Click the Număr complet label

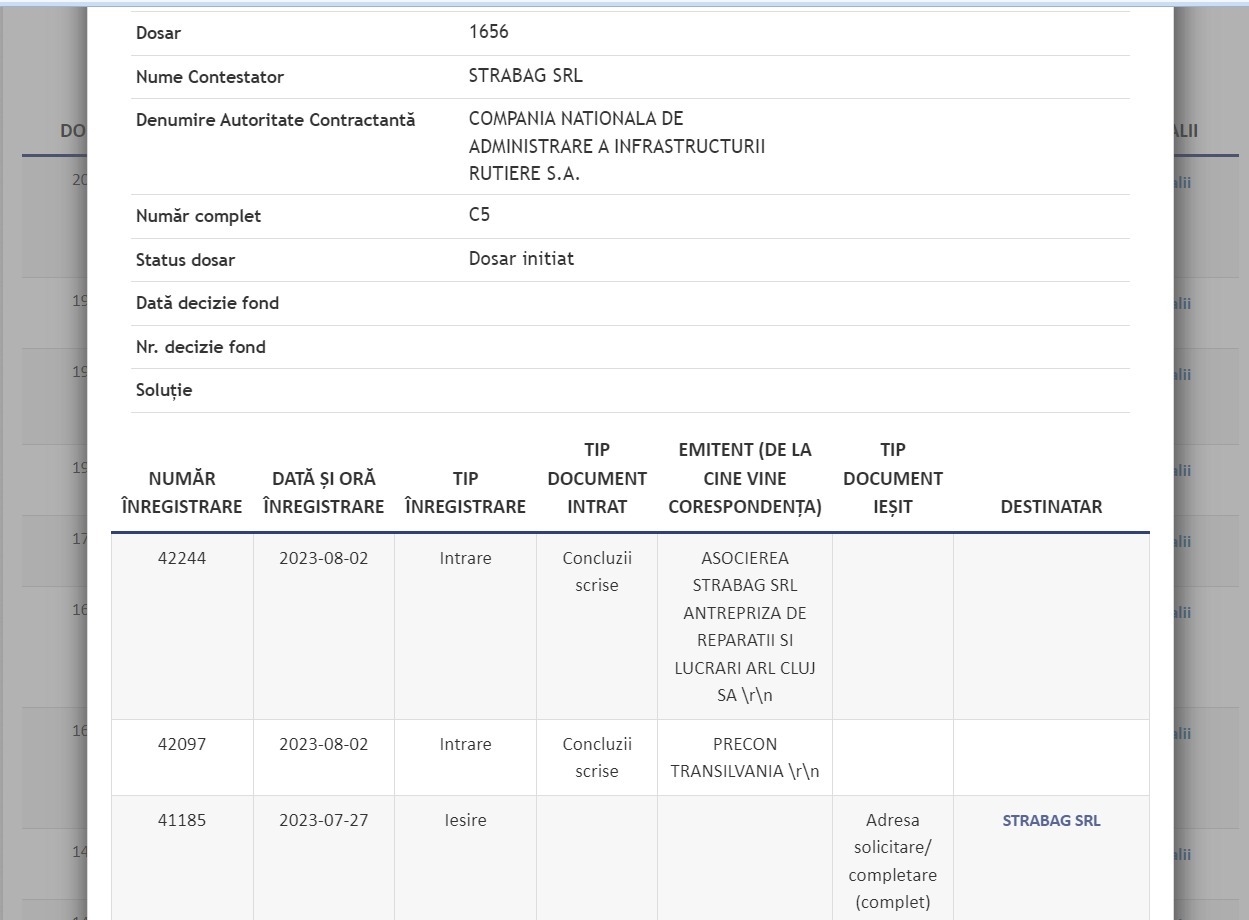[x=198, y=216]
